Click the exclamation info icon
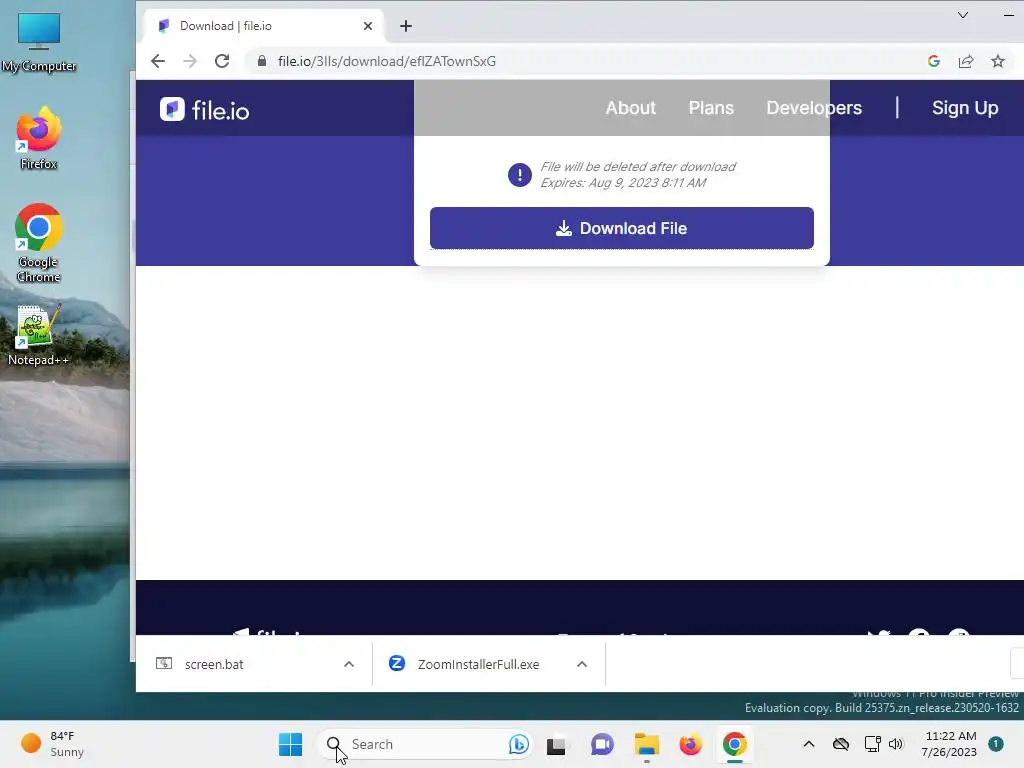The height and width of the screenshot is (768, 1024). (x=519, y=175)
